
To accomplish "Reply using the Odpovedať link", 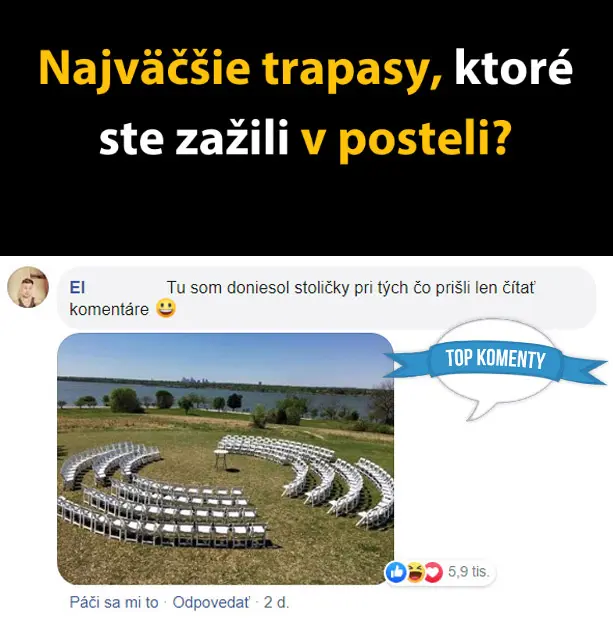I will pyautogui.click(x=211, y=602).
